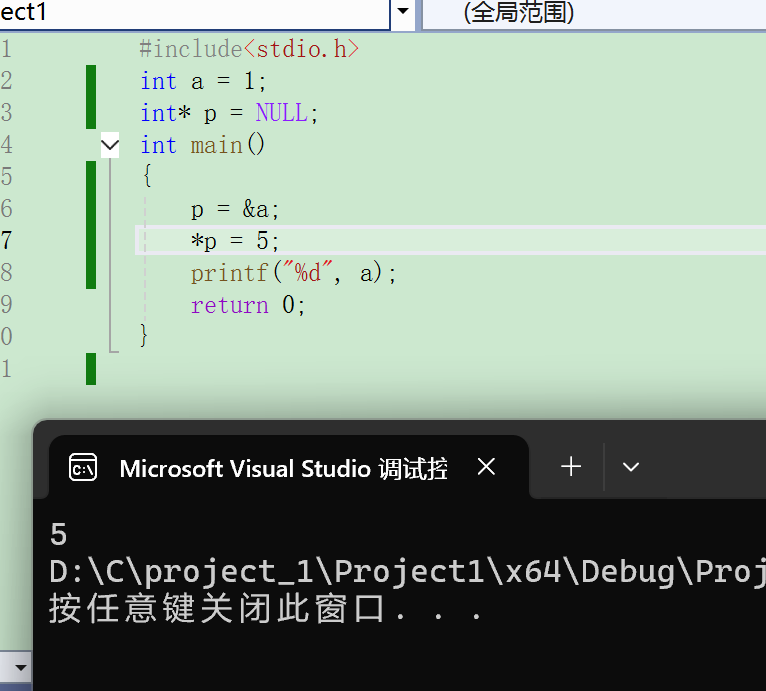The image size is (766, 691).
Task: Open the project selector dropdown arrow
Action: click(x=402, y=12)
